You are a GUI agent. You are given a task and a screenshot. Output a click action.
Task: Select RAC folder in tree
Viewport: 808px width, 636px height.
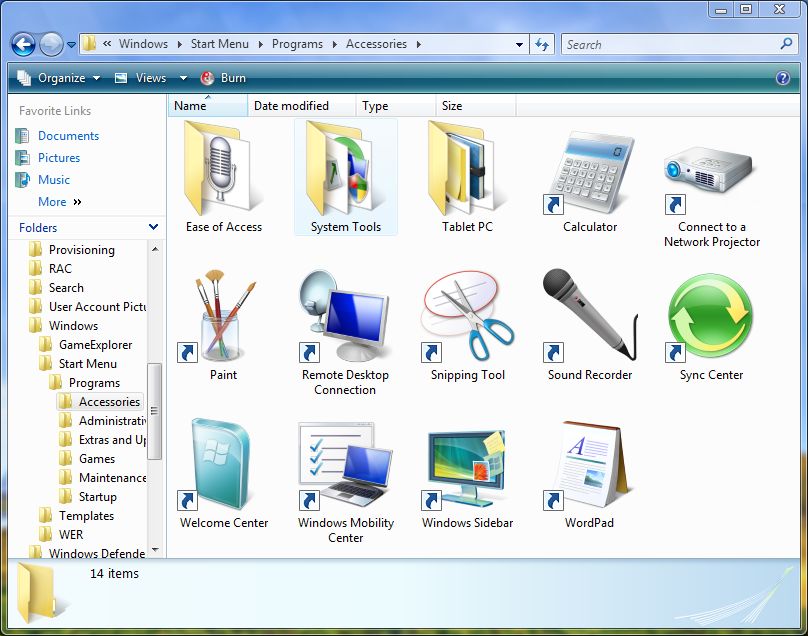50,269
